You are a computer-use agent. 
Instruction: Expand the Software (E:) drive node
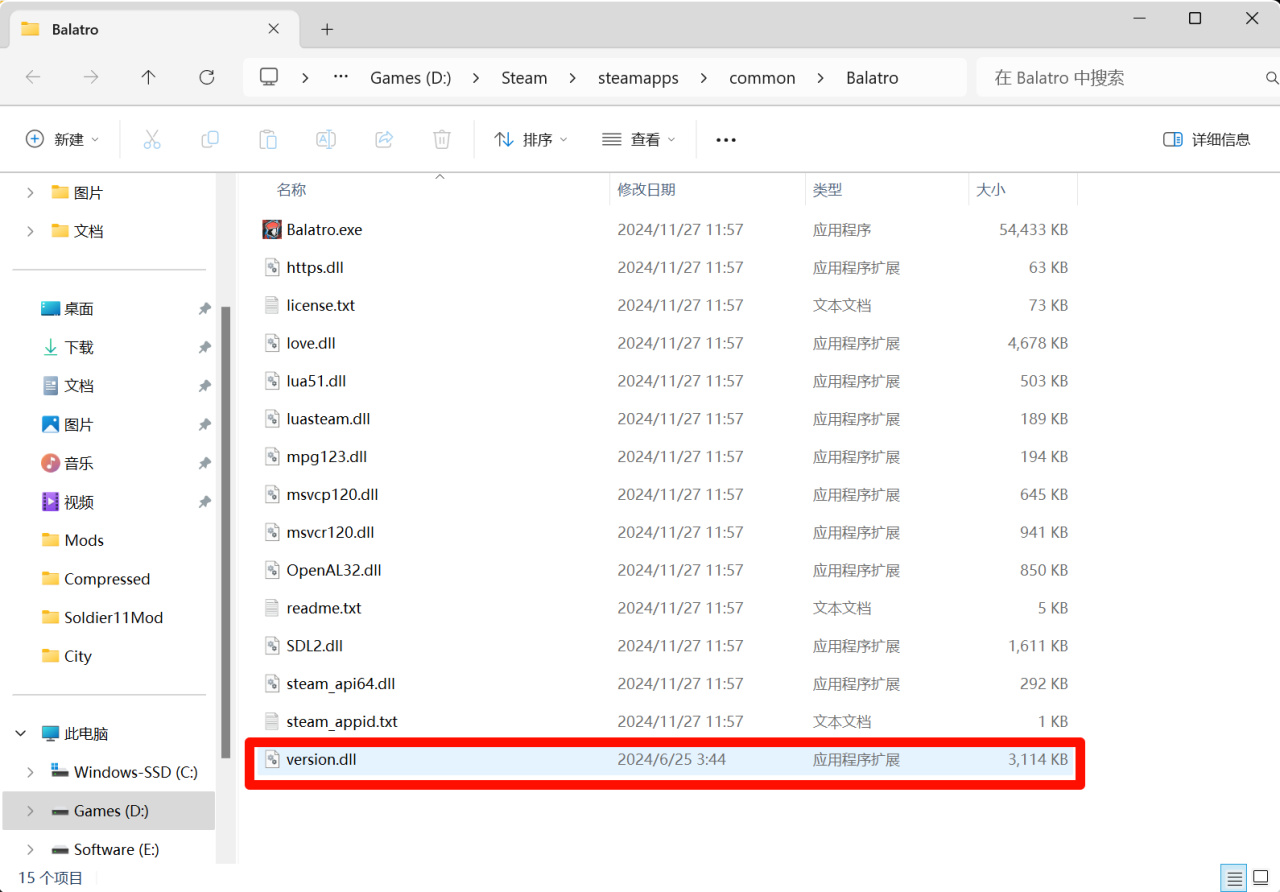(x=30, y=850)
